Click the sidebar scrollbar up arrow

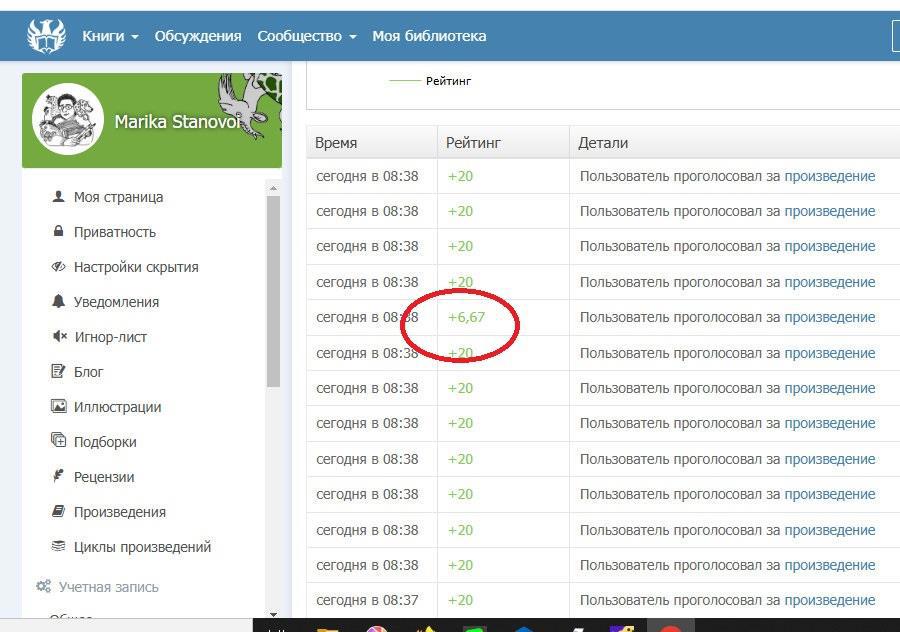[x=274, y=187]
